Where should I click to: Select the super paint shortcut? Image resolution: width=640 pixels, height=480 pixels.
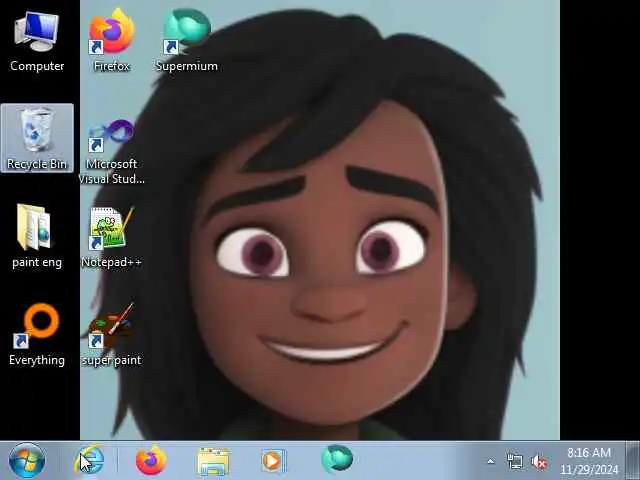tap(111, 335)
